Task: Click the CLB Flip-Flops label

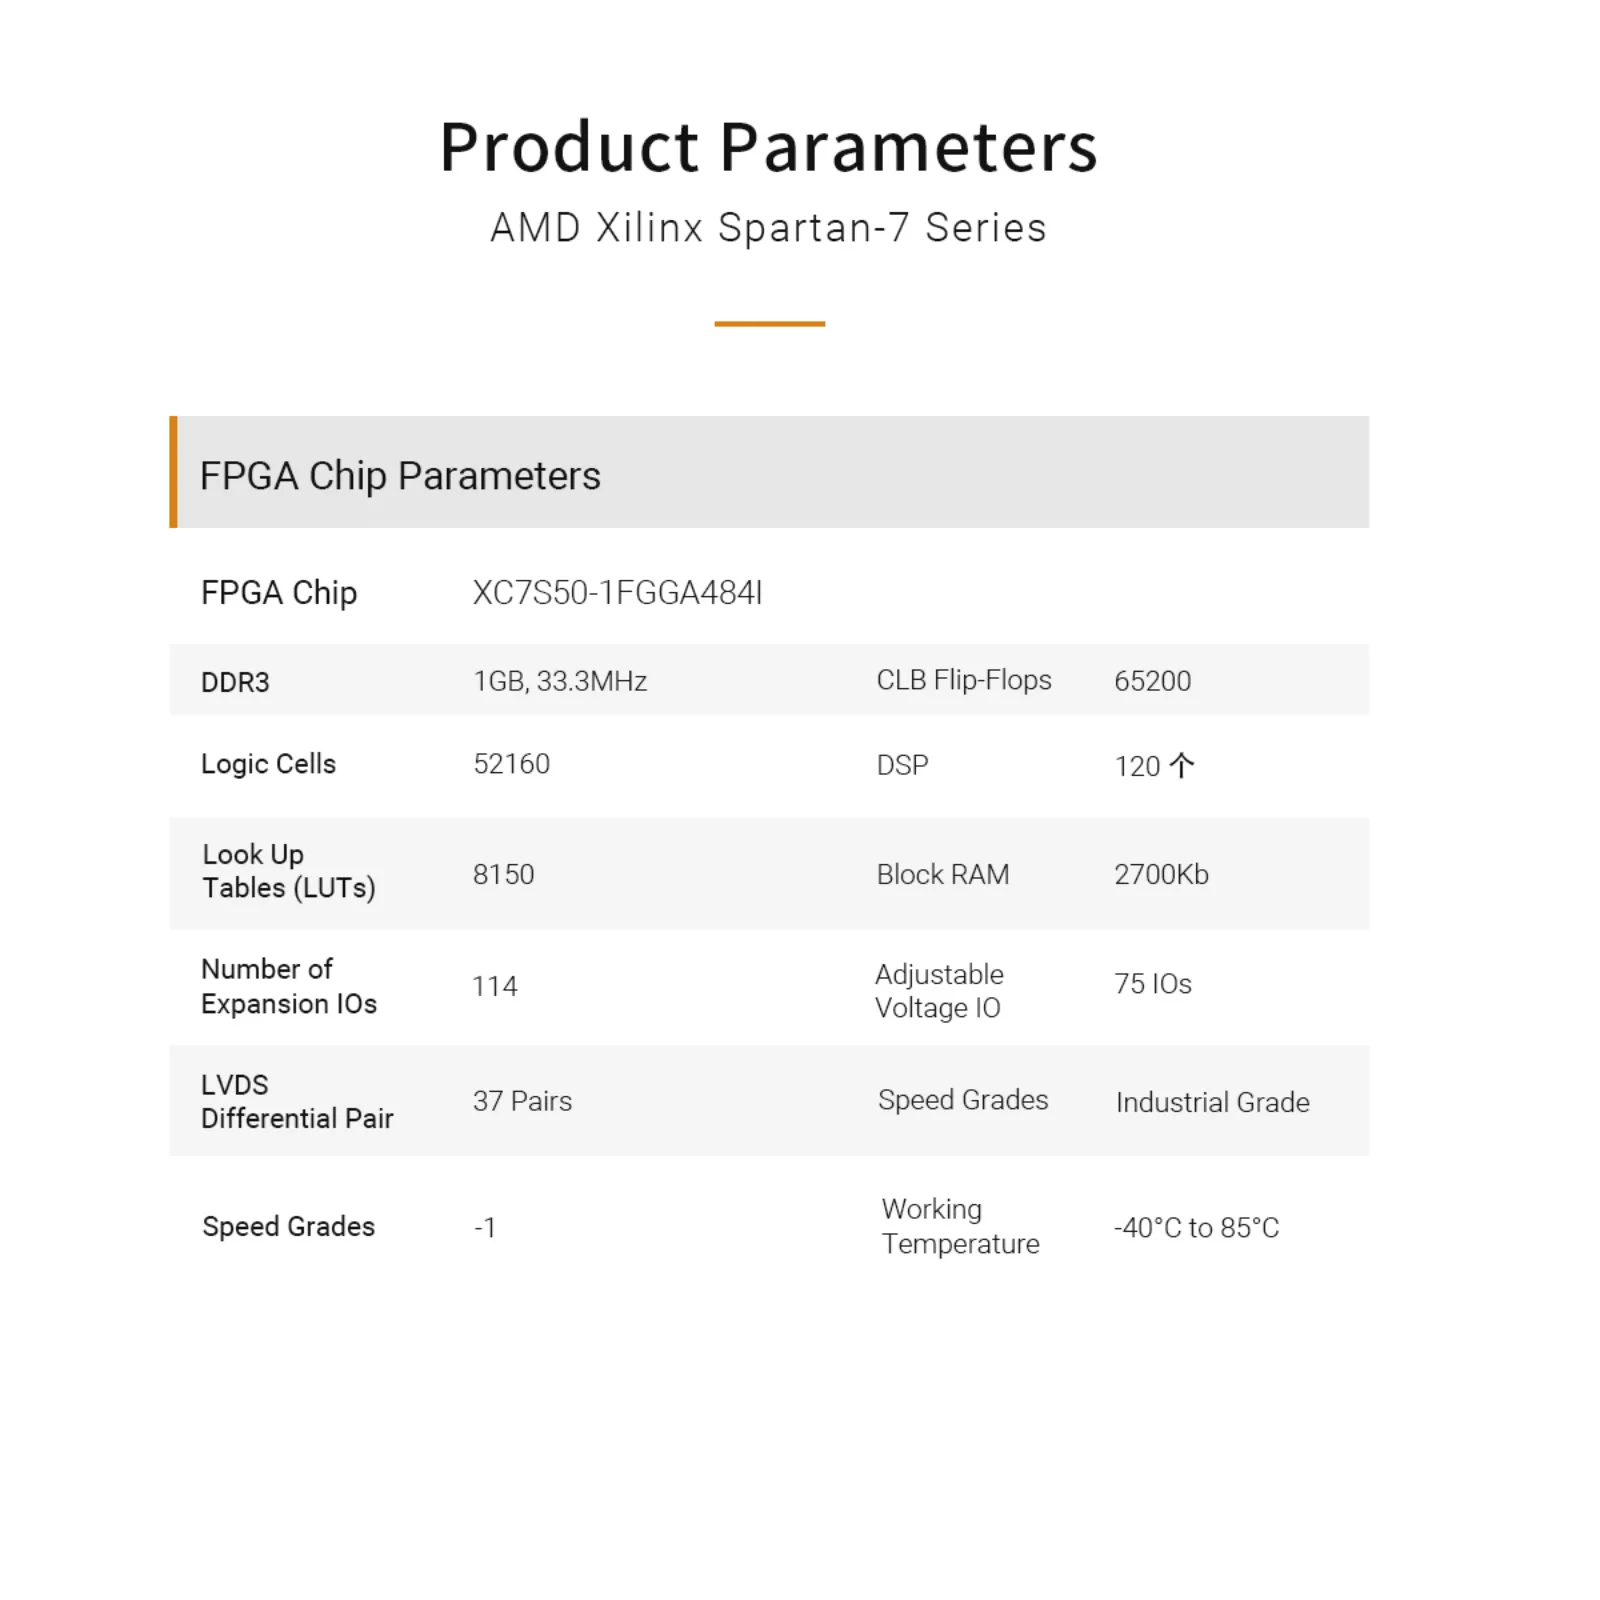Action: (x=964, y=680)
